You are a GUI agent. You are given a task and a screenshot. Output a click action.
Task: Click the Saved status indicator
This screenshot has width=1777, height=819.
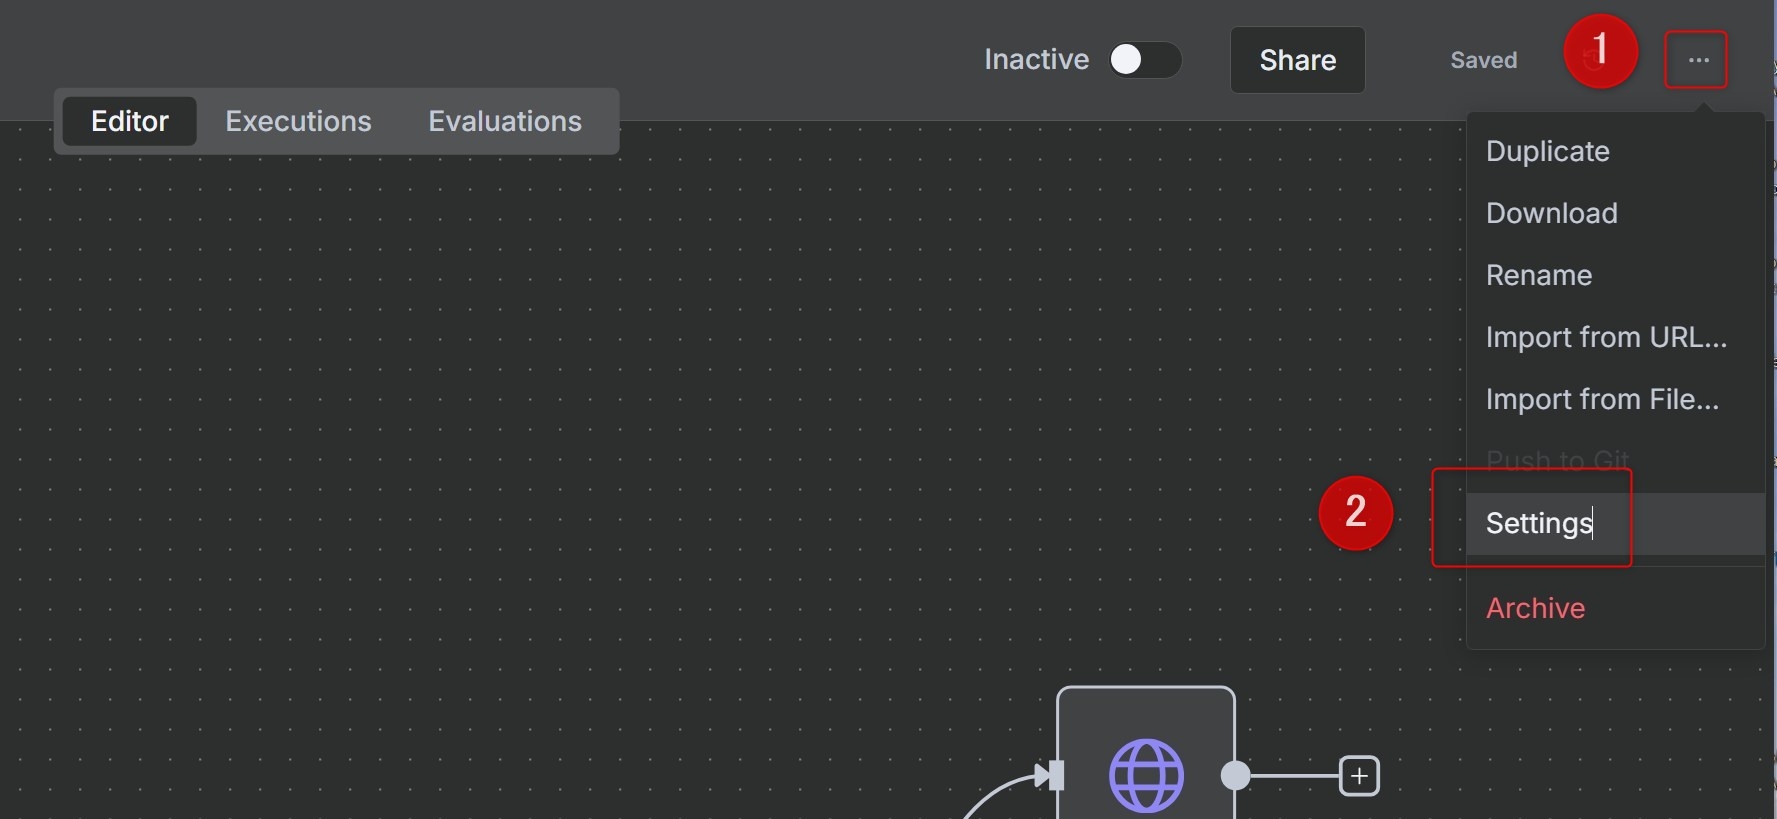point(1483,60)
